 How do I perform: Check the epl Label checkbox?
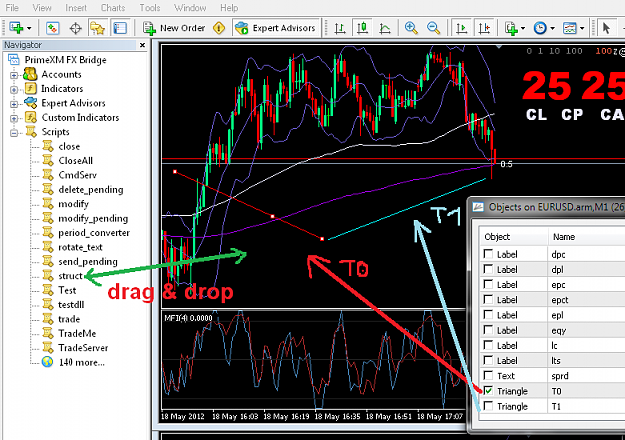488,315
